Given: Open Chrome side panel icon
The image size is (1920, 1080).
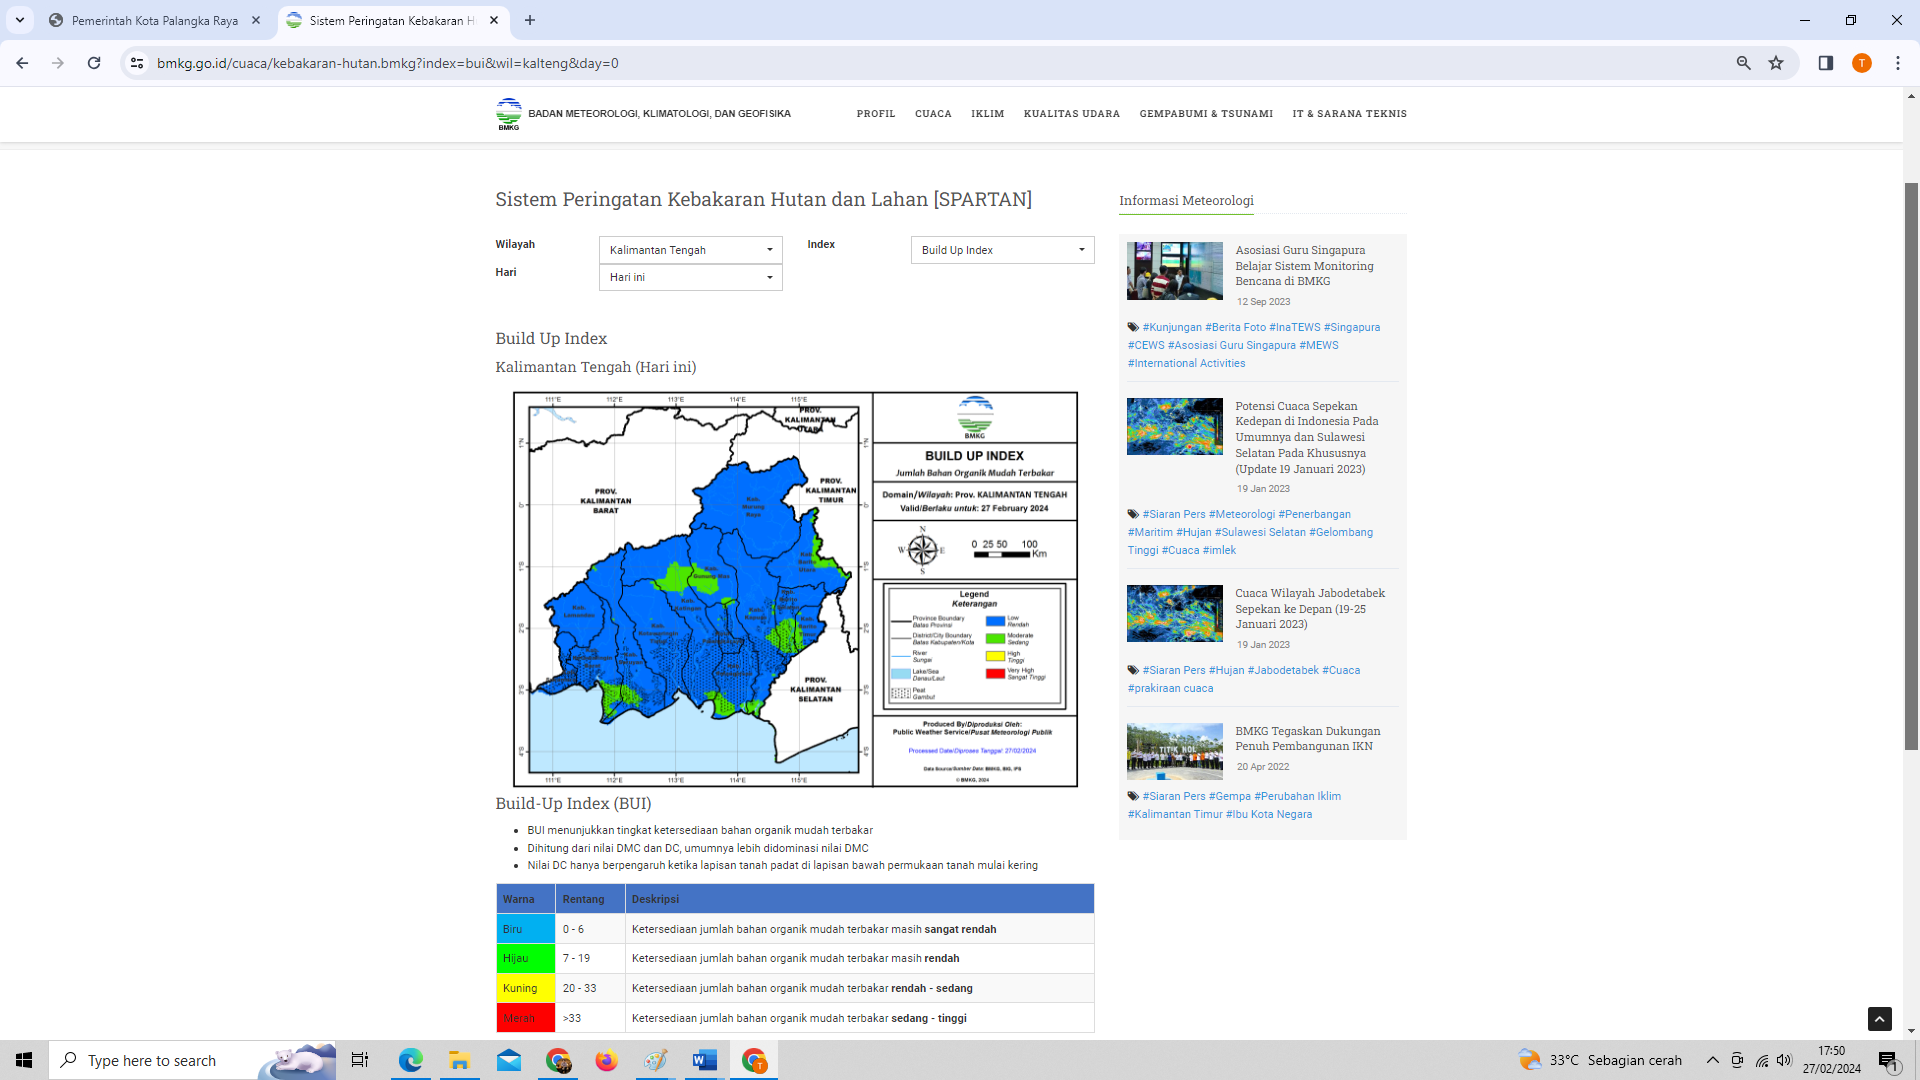Looking at the screenshot, I should tap(1826, 63).
